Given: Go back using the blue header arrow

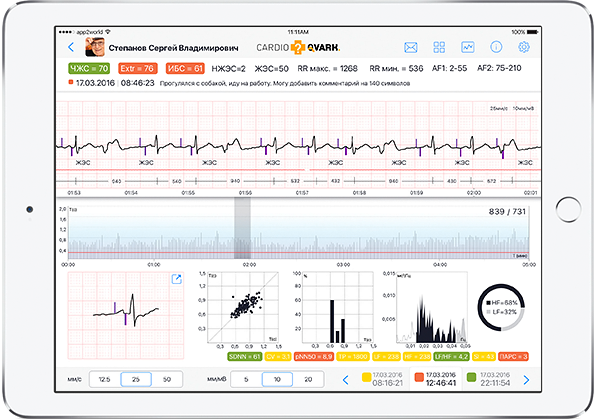Looking at the screenshot, I should click(x=71, y=47).
